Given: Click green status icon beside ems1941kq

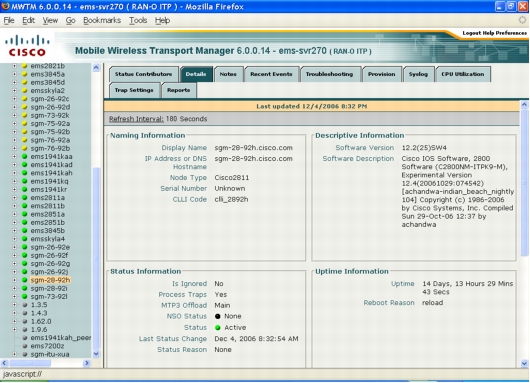Looking at the screenshot, I should tap(24, 181).
